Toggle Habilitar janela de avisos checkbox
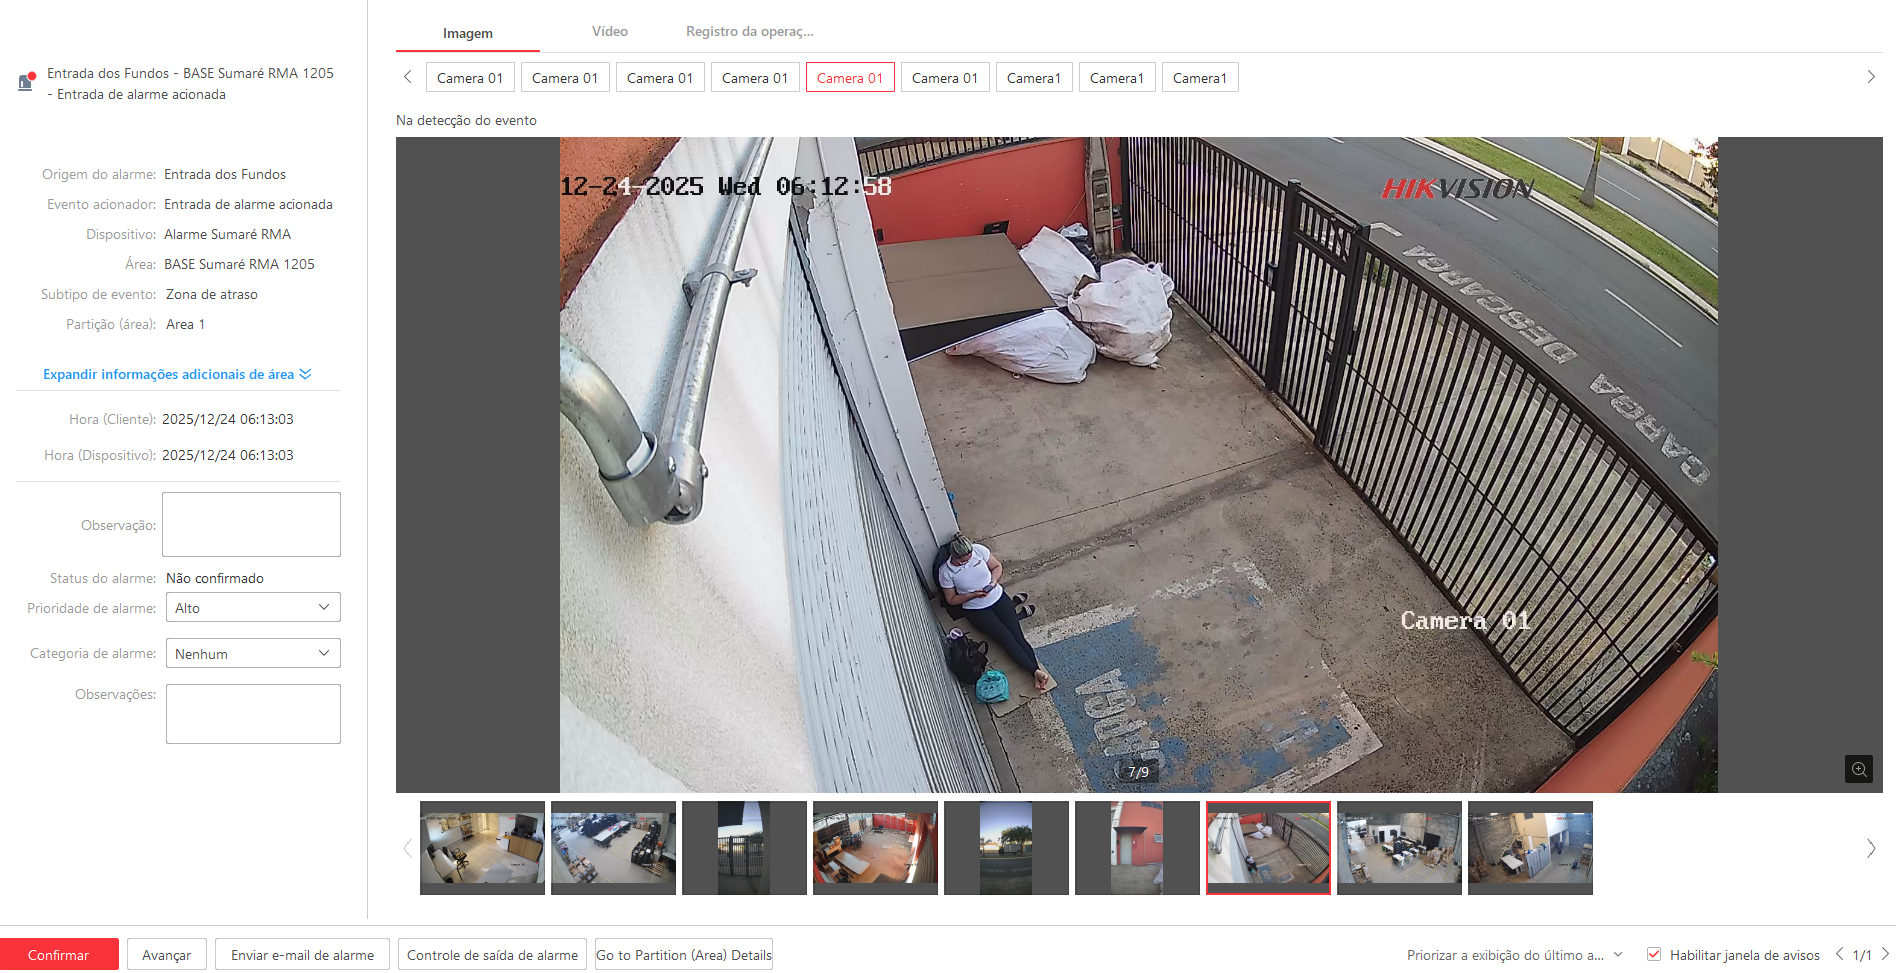The height and width of the screenshot is (973, 1896). coord(1654,954)
